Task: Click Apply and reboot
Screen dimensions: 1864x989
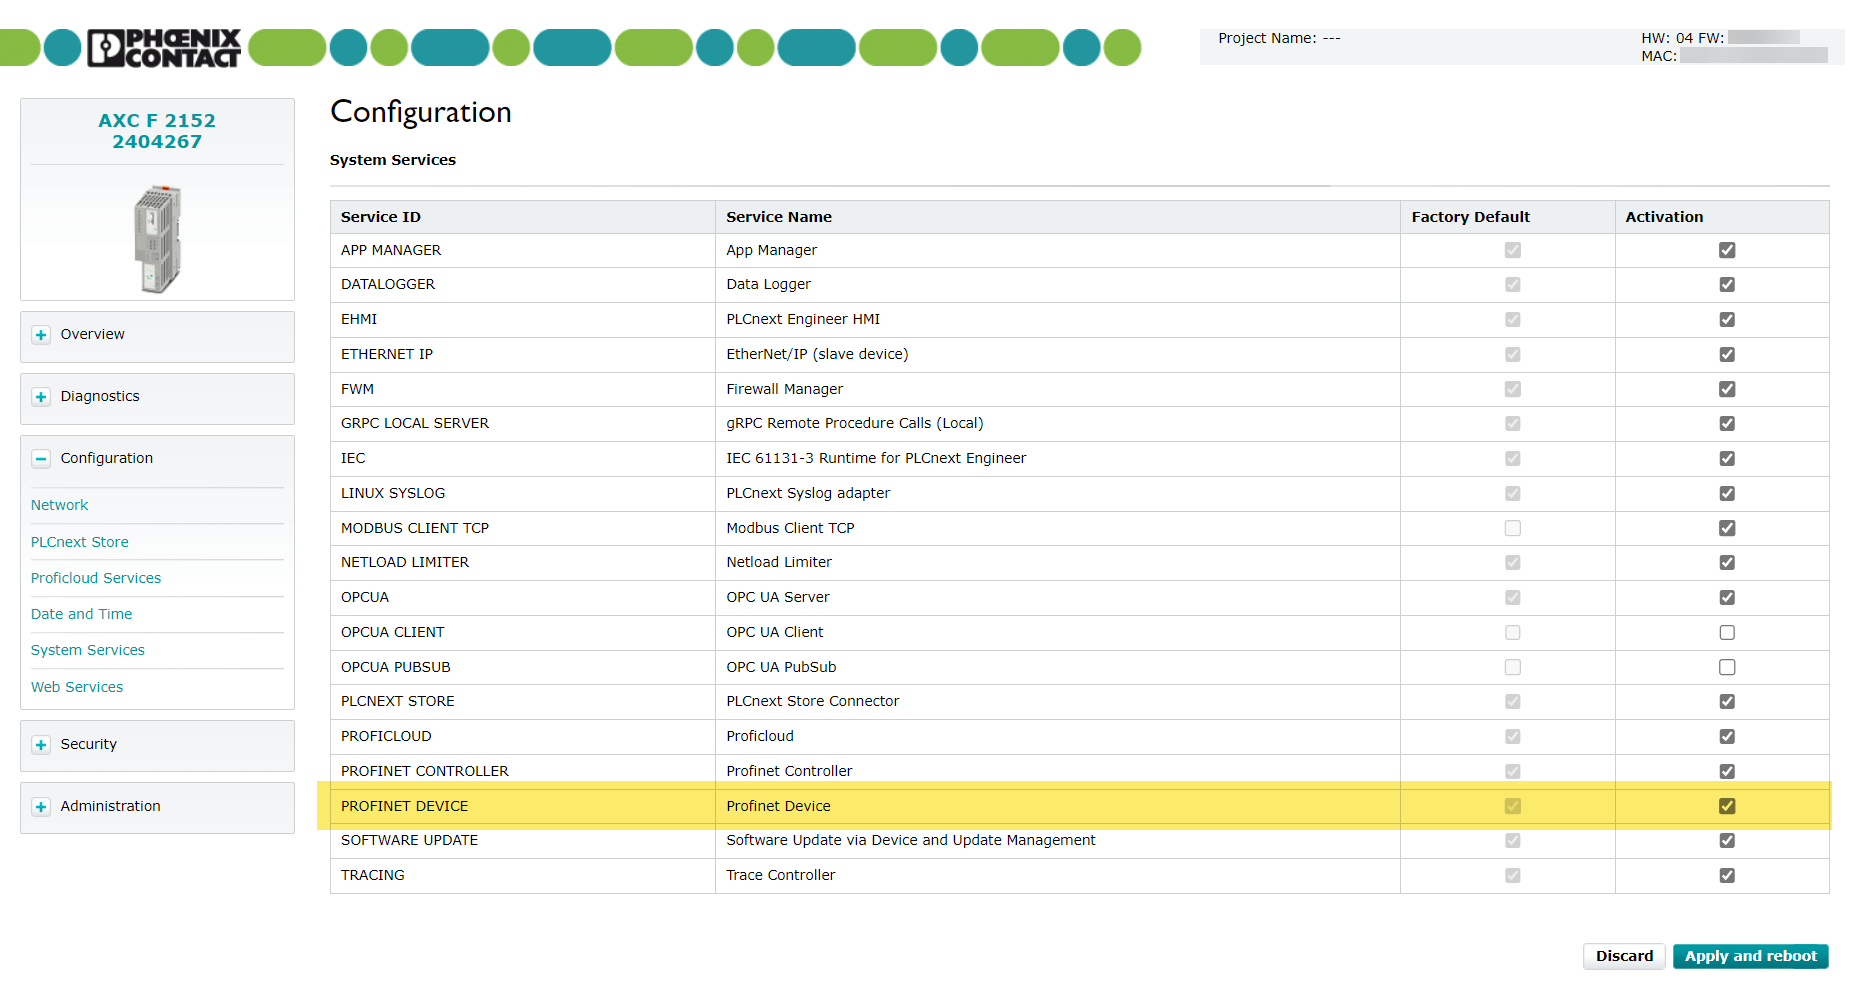Action: (x=1750, y=956)
